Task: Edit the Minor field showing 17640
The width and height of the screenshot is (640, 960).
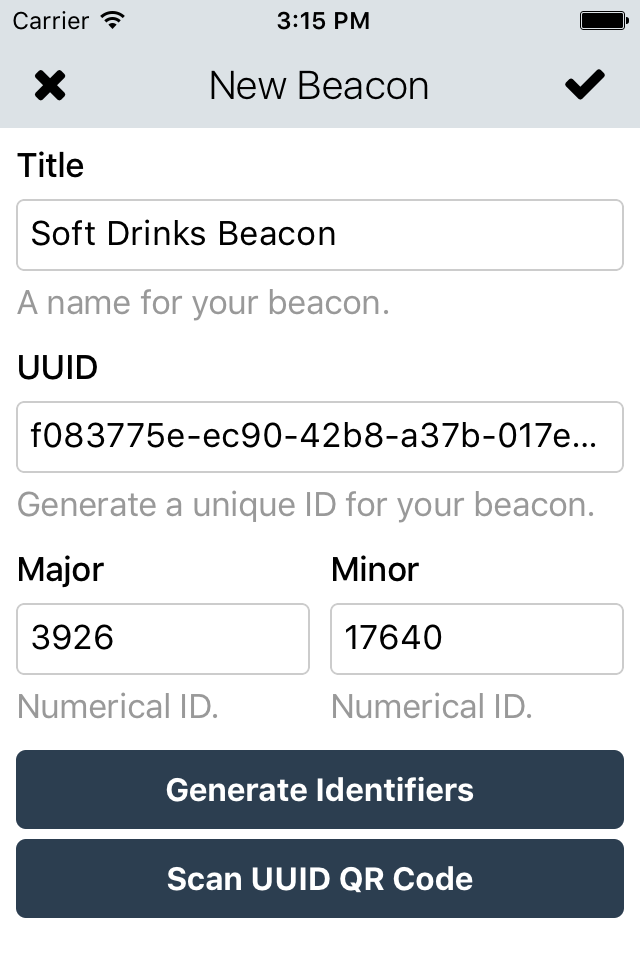Action: (x=477, y=639)
